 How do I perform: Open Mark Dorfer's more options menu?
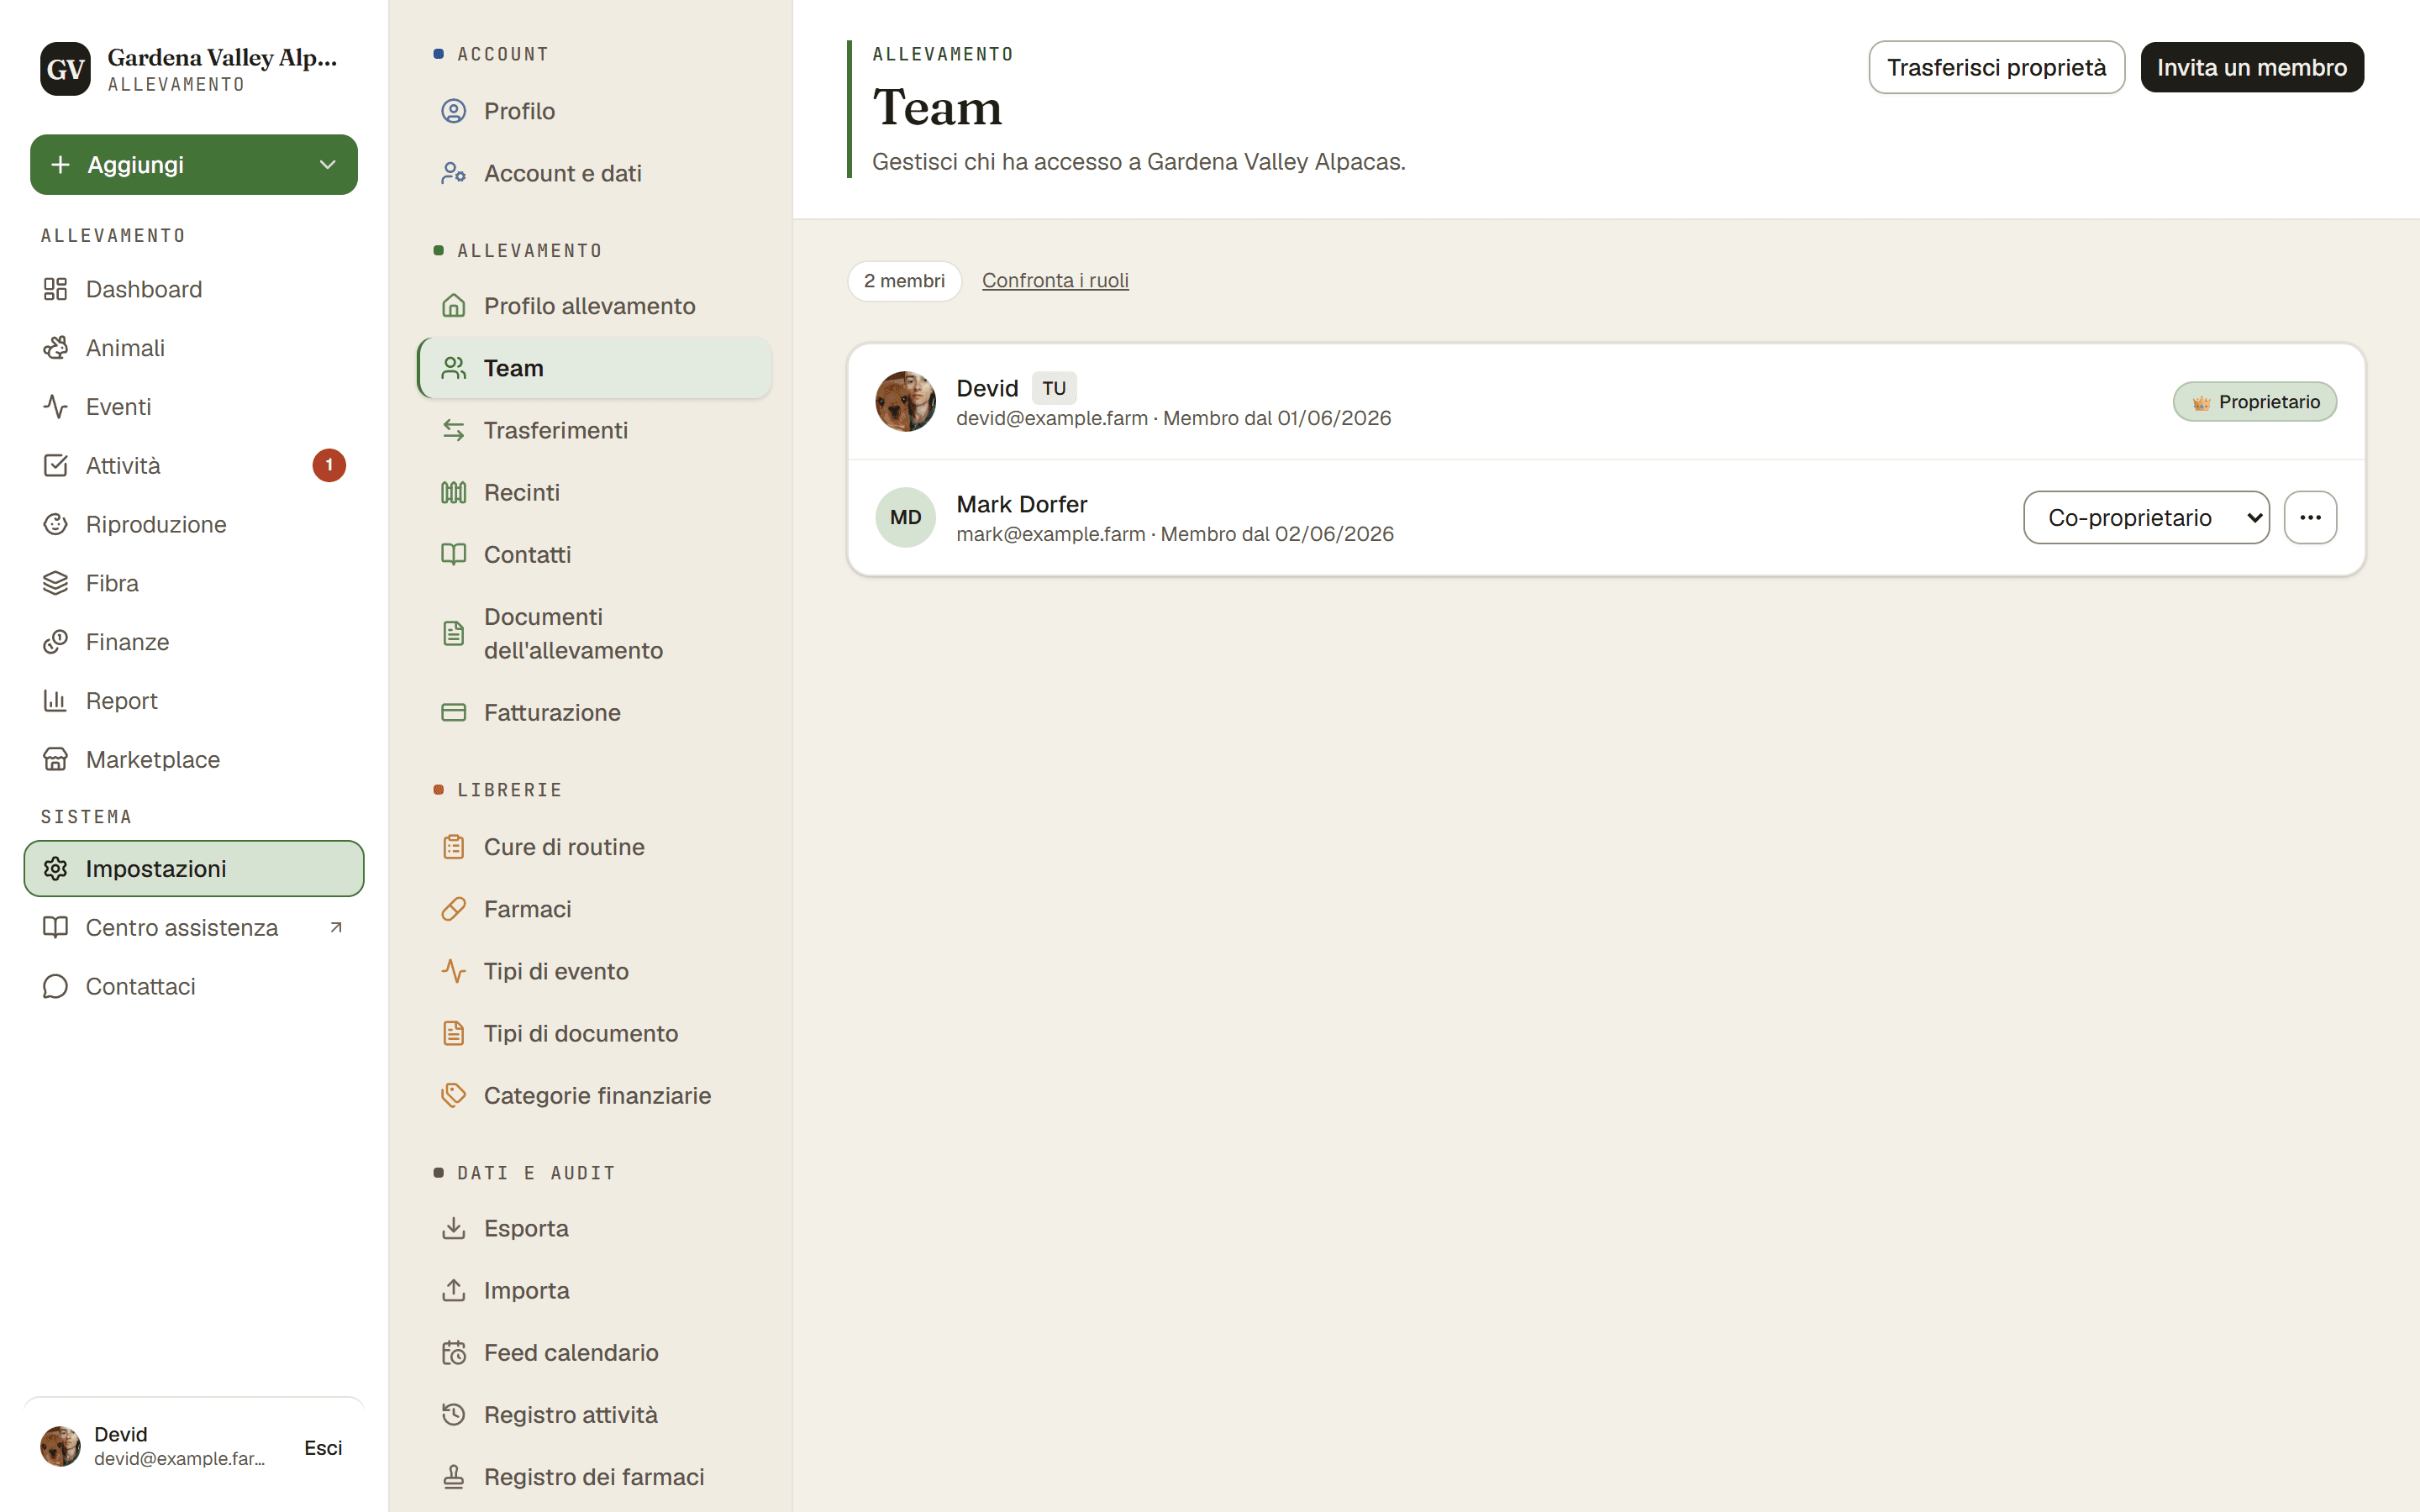coord(2310,518)
